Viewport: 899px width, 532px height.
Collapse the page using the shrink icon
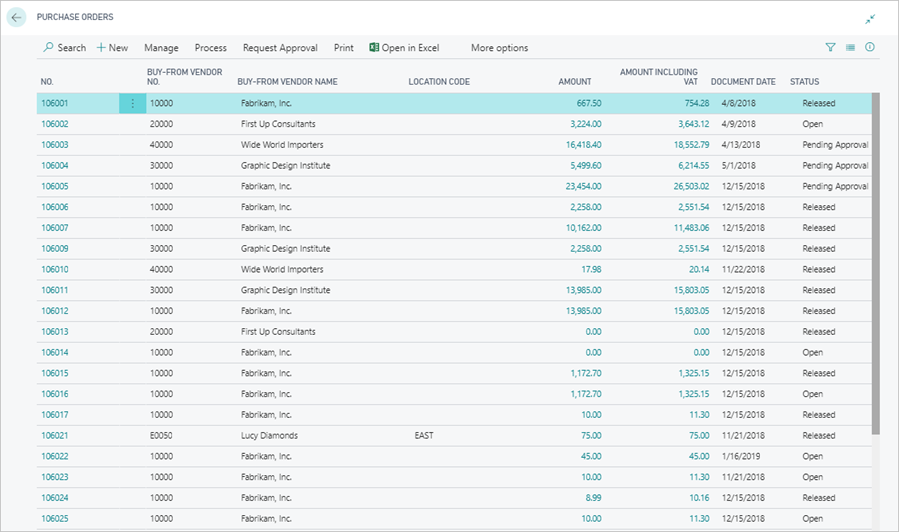870,19
